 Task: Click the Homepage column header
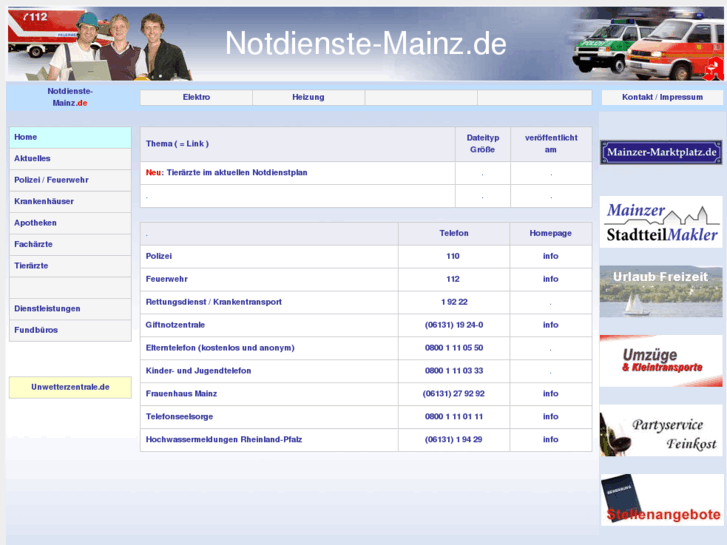pos(550,233)
